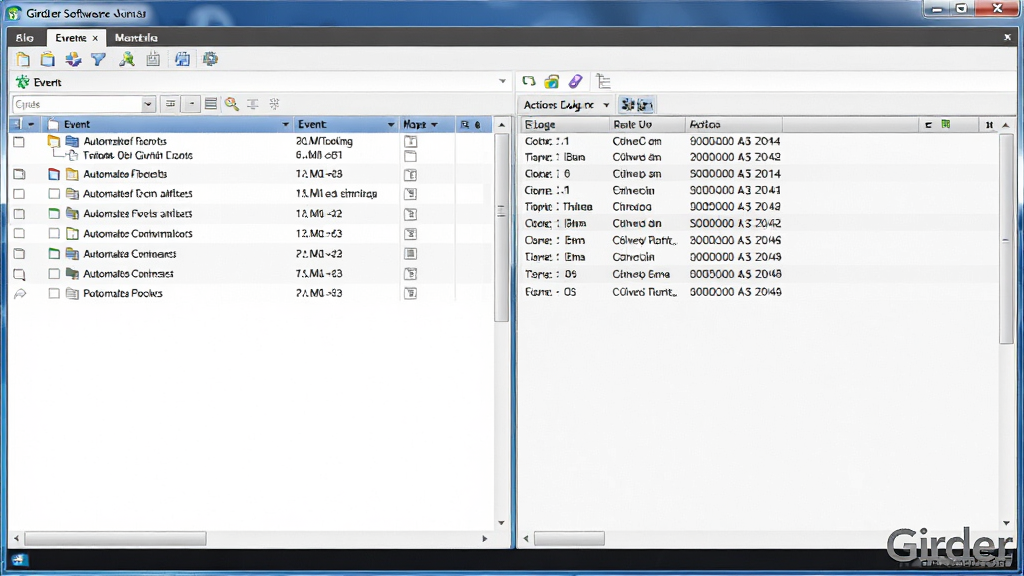
Task: Click the page icon in the Potomaits Pooles row
Action: (x=410, y=294)
